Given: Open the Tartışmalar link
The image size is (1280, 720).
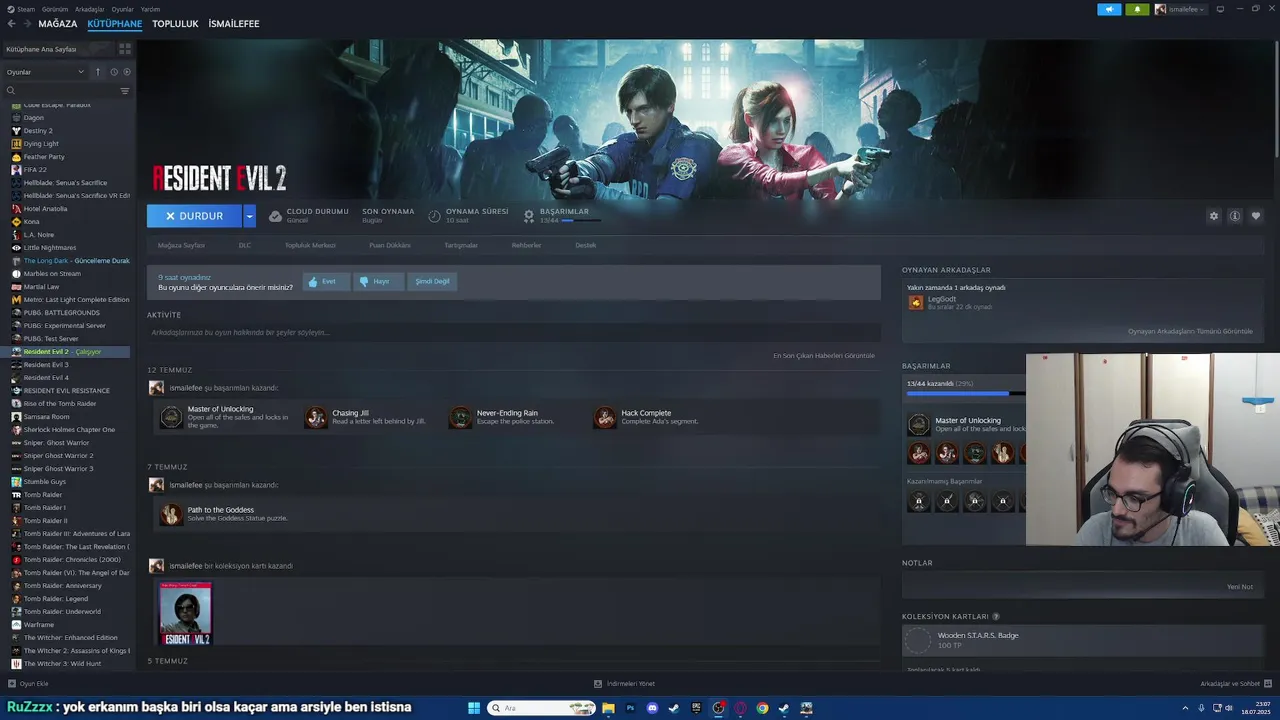Looking at the screenshot, I should pyautogui.click(x=461, y=245).
